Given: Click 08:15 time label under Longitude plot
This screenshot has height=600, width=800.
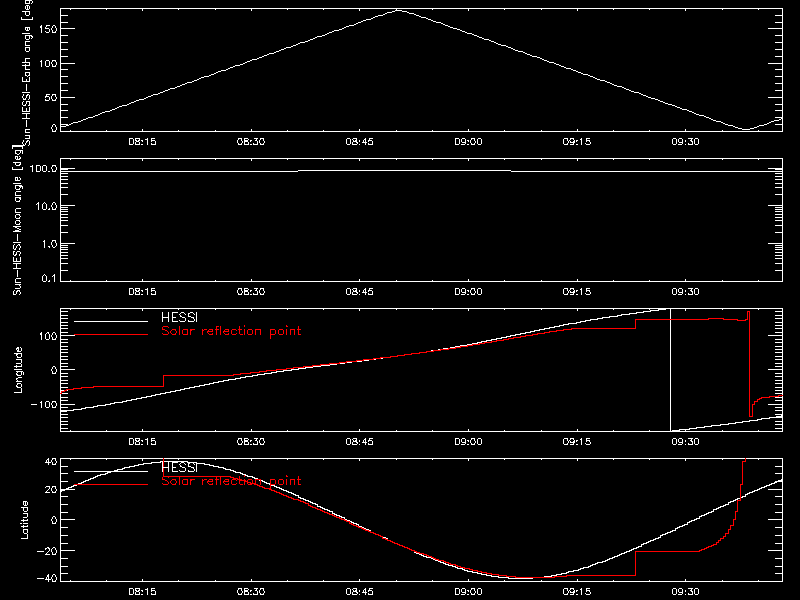Looking at the screenshot, I should 142,441.
